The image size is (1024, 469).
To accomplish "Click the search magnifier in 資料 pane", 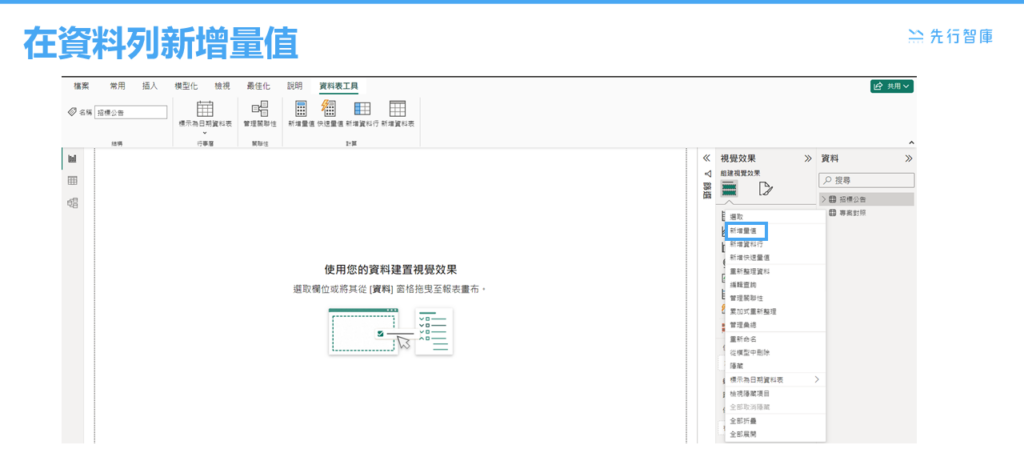I will click(827, 180).
